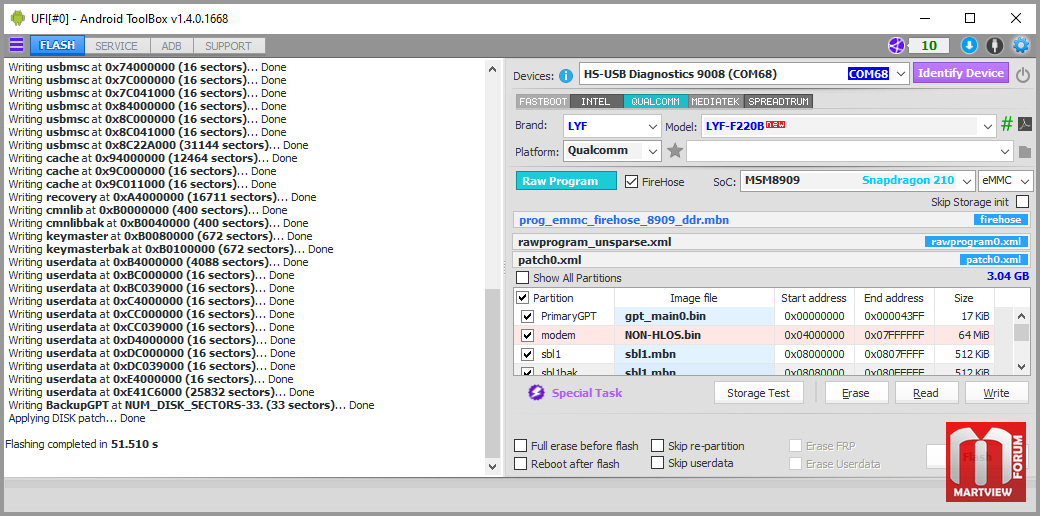Select the QUALCOMM mode tab
Image resolution: width=1040 pixels, height=516 pixels.
(x=655, y=101)
